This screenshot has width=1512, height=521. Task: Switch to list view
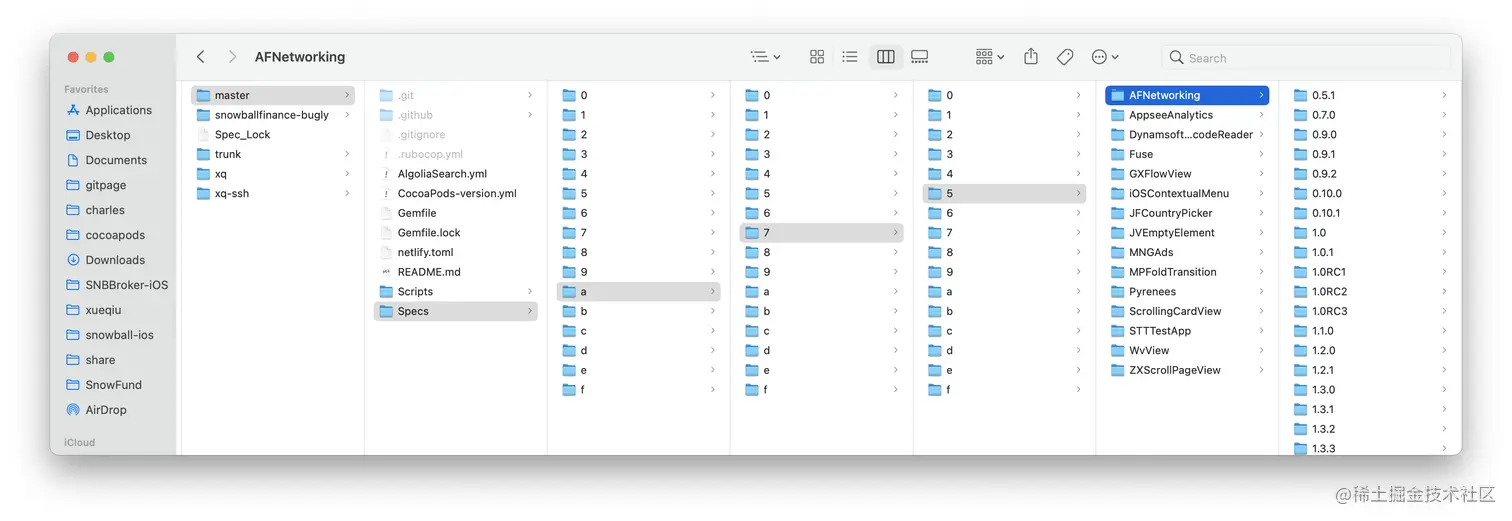(850, 57)
